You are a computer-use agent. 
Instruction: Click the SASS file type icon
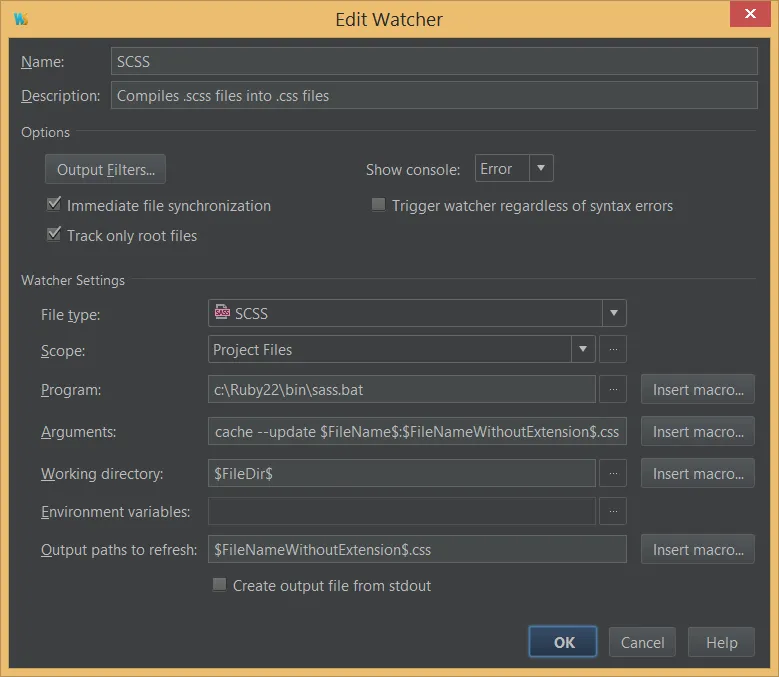click(x=222, y=312)
